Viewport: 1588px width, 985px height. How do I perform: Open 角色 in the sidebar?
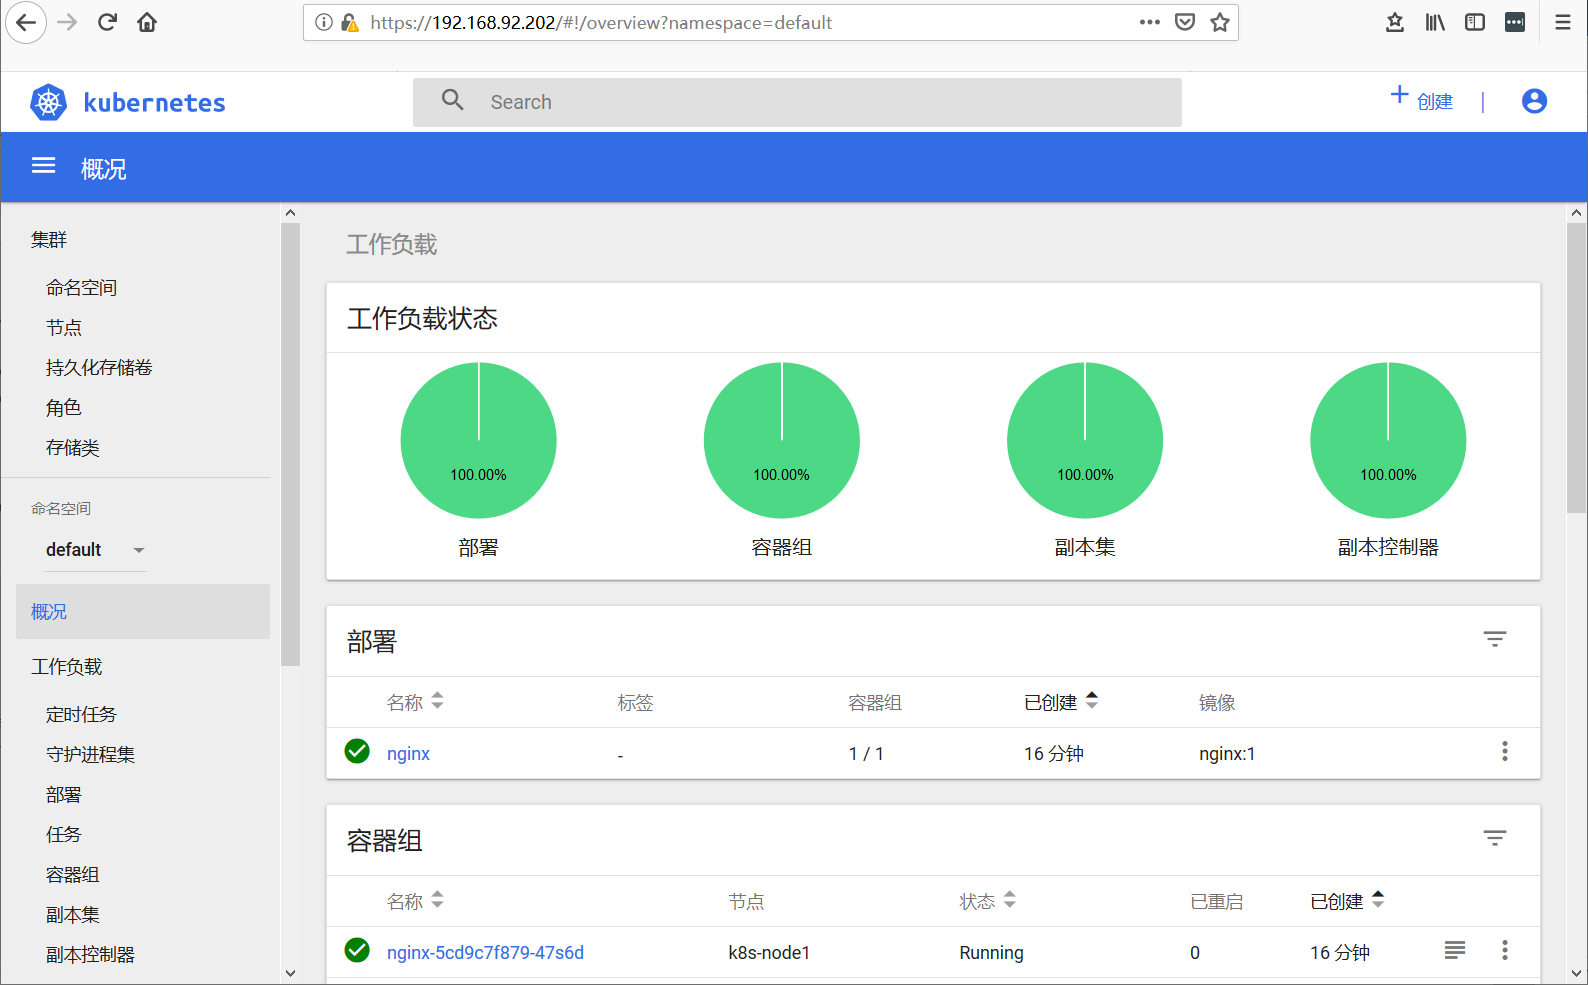64,408
